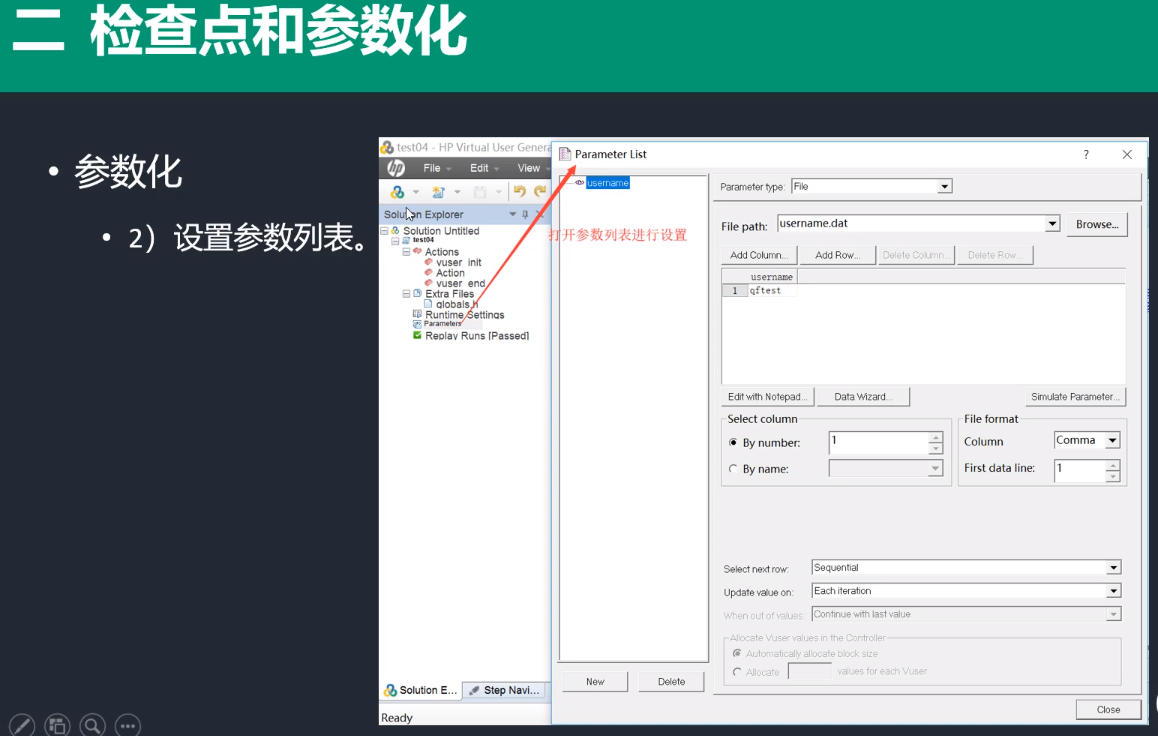The height and width of the screenshot is (736, 1158).
Task: Click the Delete parameter button
Action: pyautogui.click(x=671, y=681)
